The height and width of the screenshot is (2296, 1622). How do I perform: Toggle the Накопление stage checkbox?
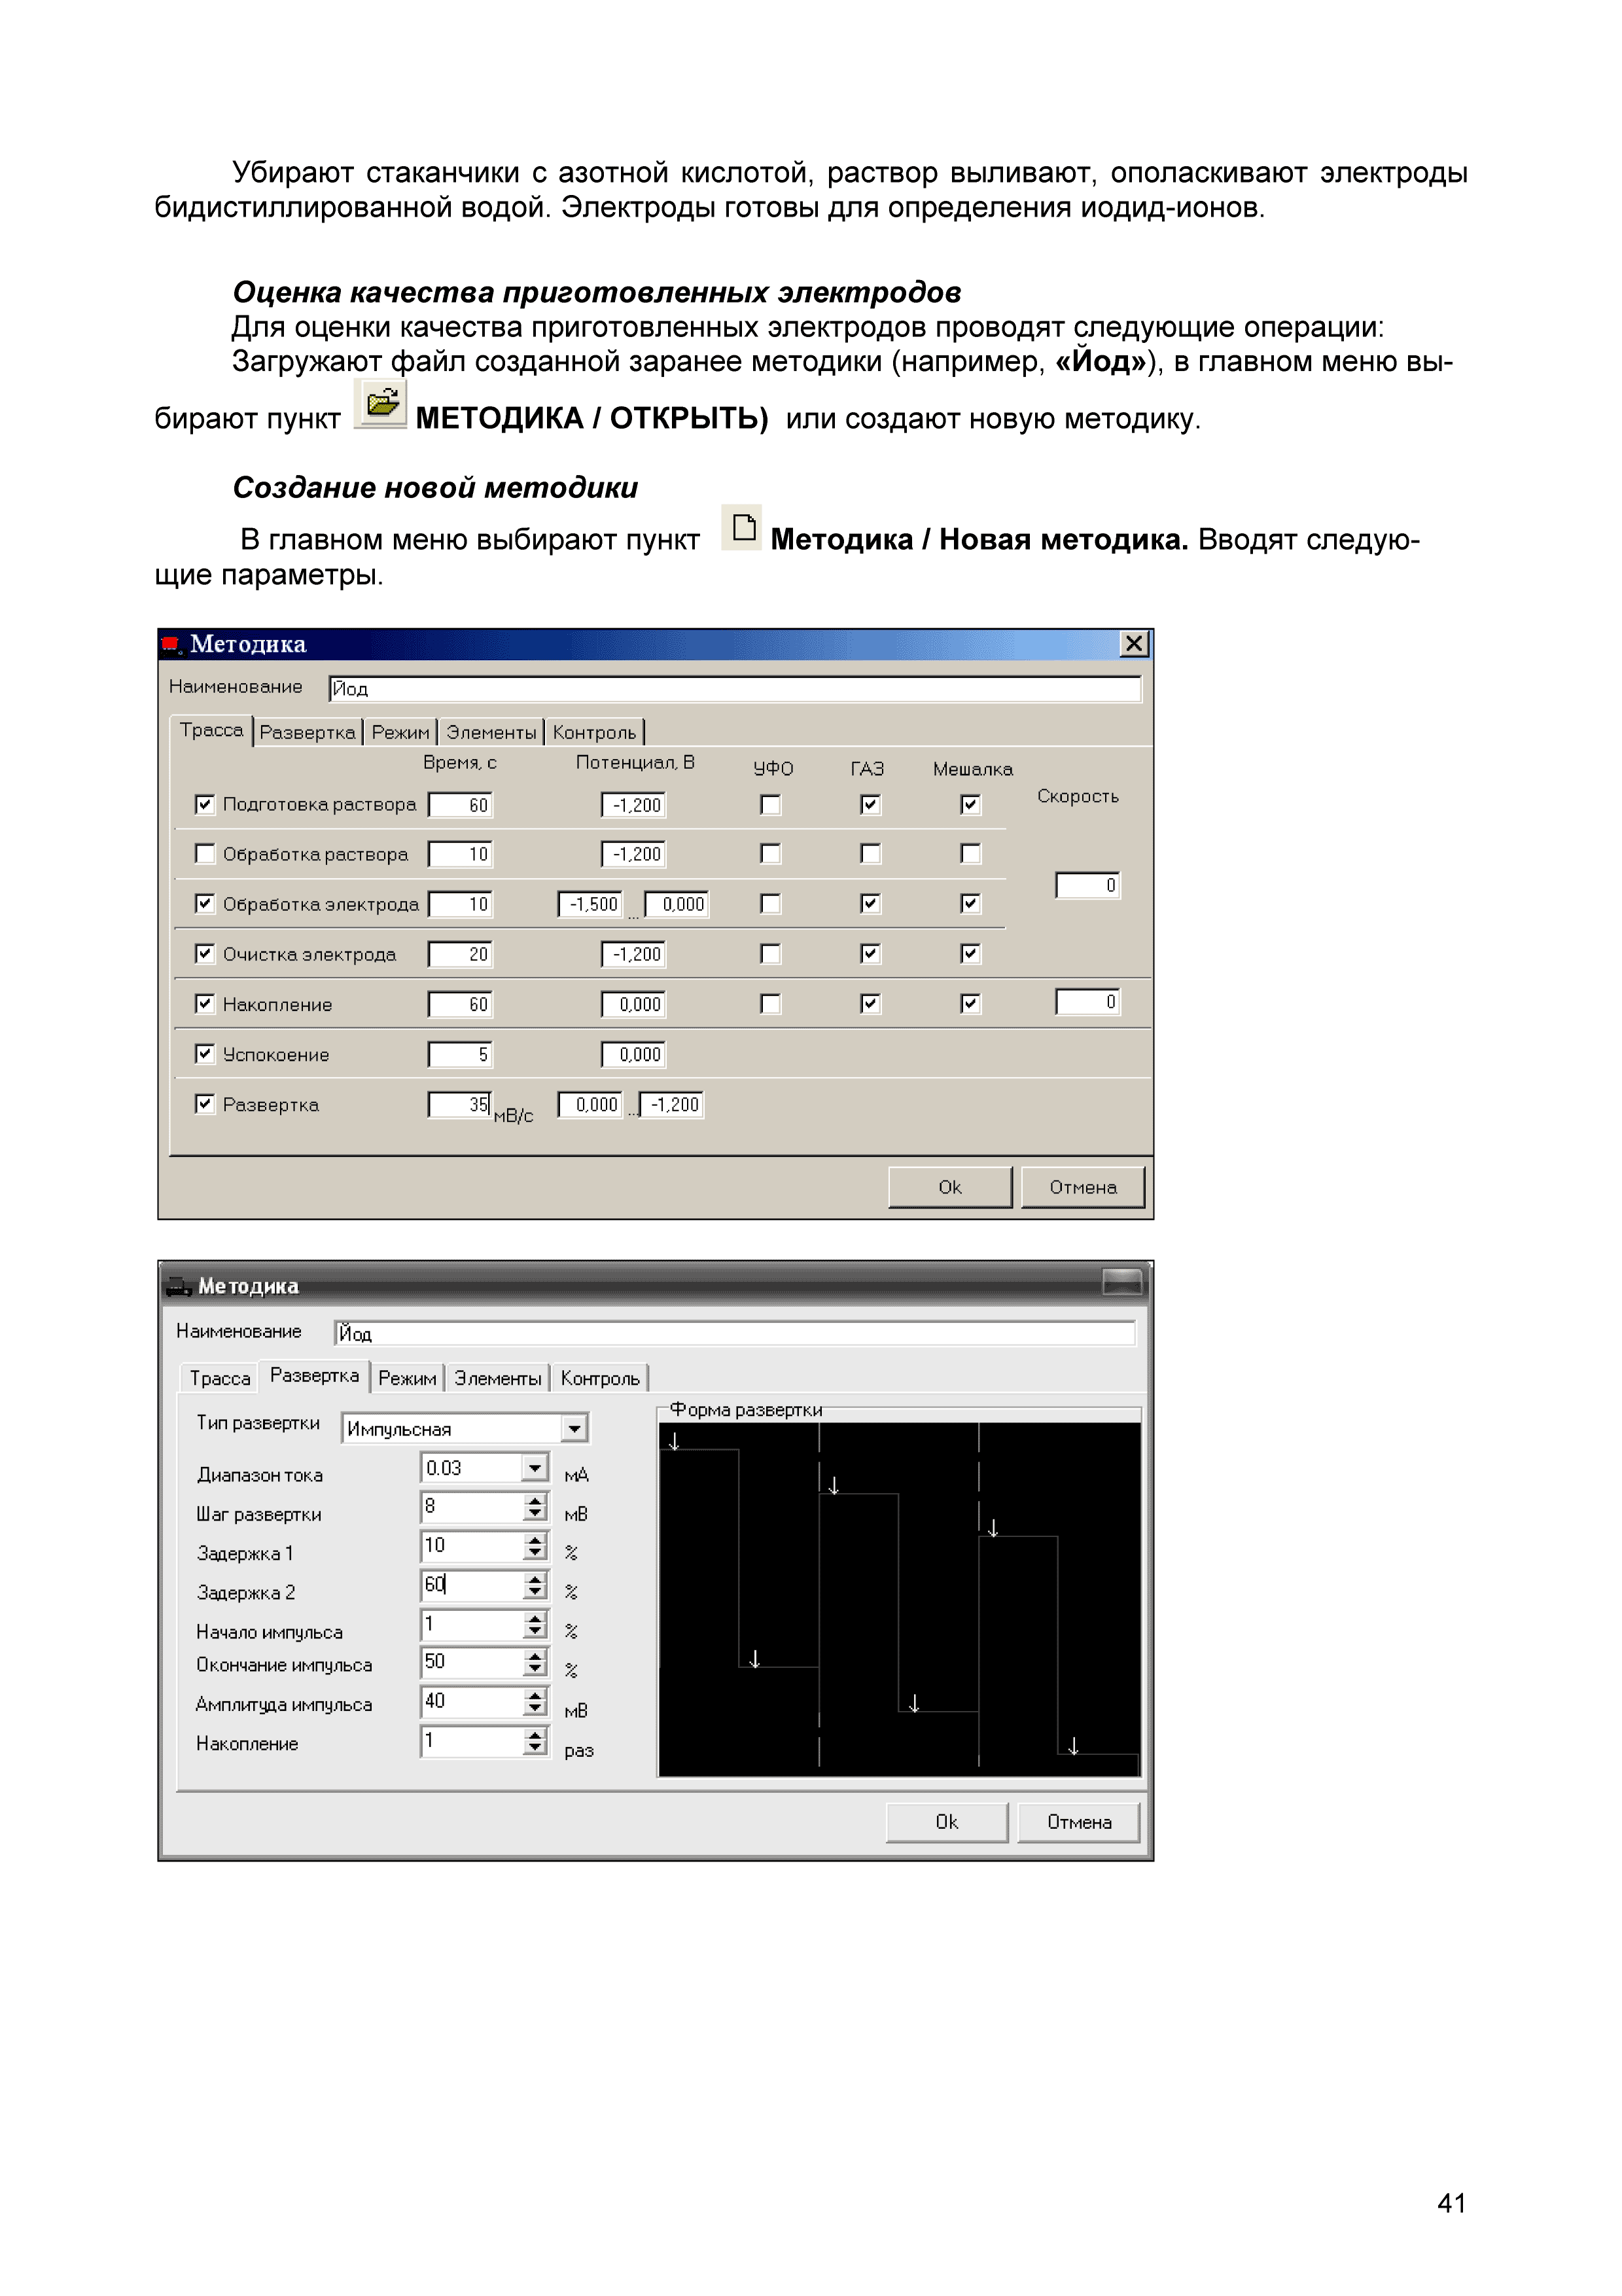pos(205,1004)
